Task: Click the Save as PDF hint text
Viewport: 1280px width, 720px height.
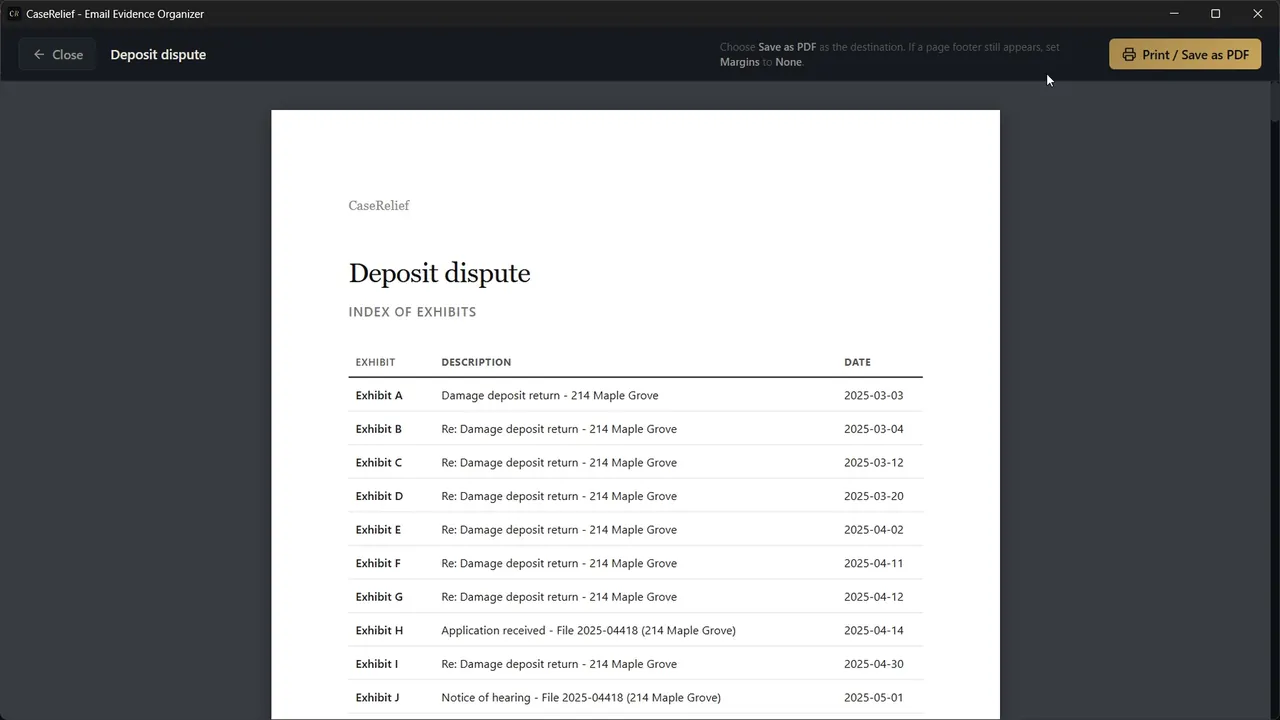Action: click(x=890, y=55)
